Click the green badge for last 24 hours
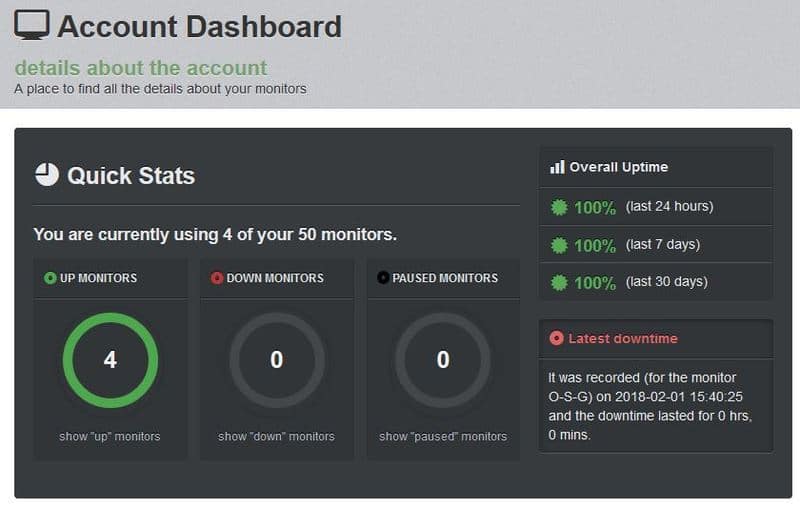The width and height of the screenshot is (800, 509). (559, 207)
